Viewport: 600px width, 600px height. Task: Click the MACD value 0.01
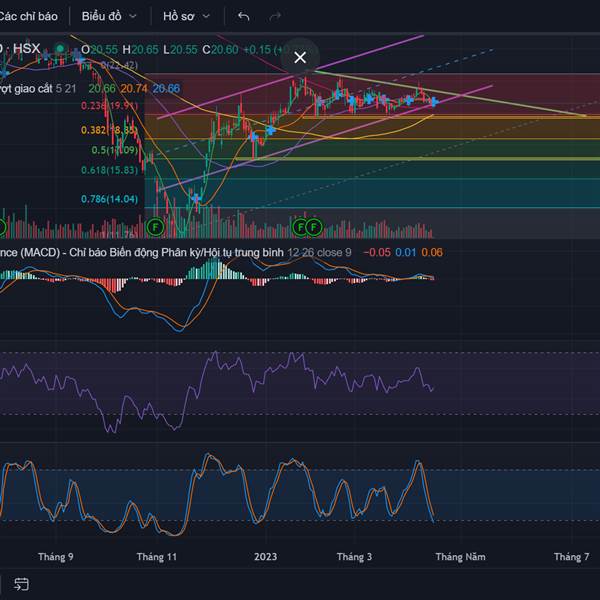406,253
